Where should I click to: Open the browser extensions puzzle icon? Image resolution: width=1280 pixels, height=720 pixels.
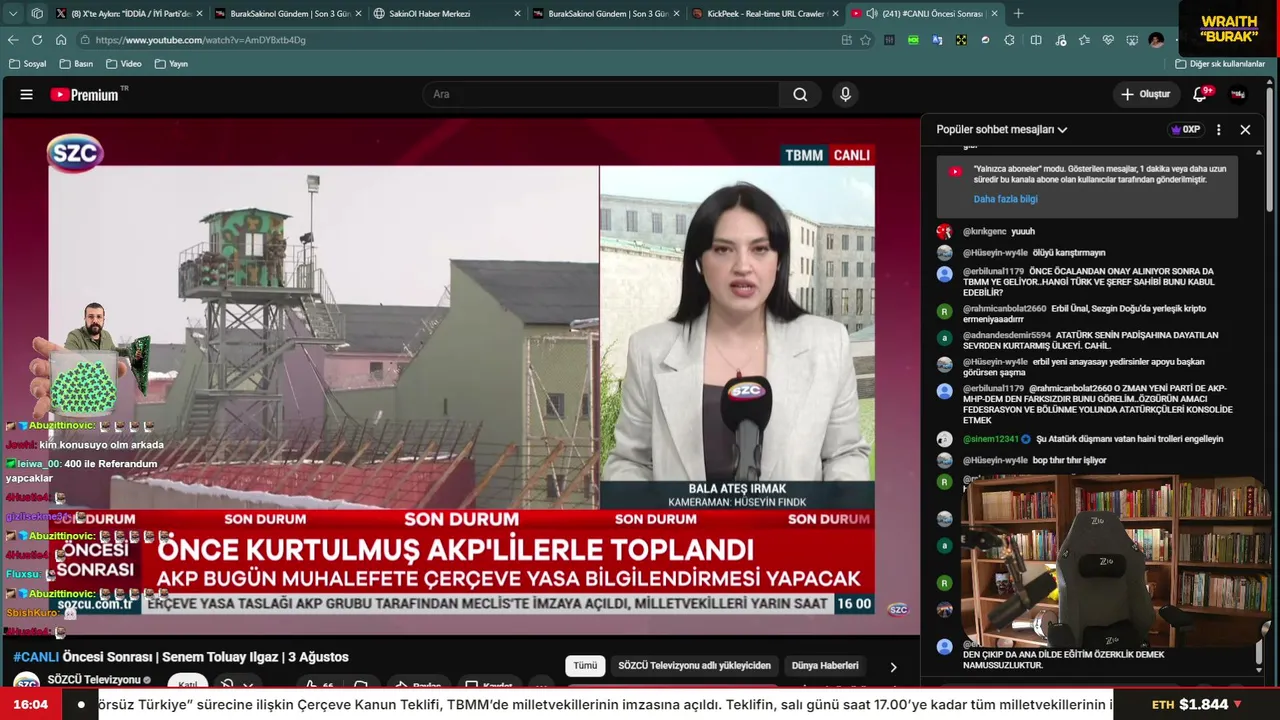click(x=1009, y=40)
